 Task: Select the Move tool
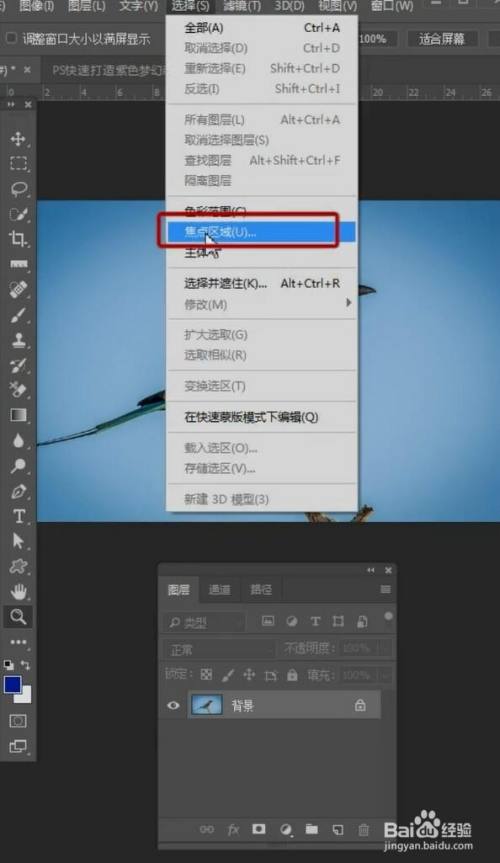point(18,138)
